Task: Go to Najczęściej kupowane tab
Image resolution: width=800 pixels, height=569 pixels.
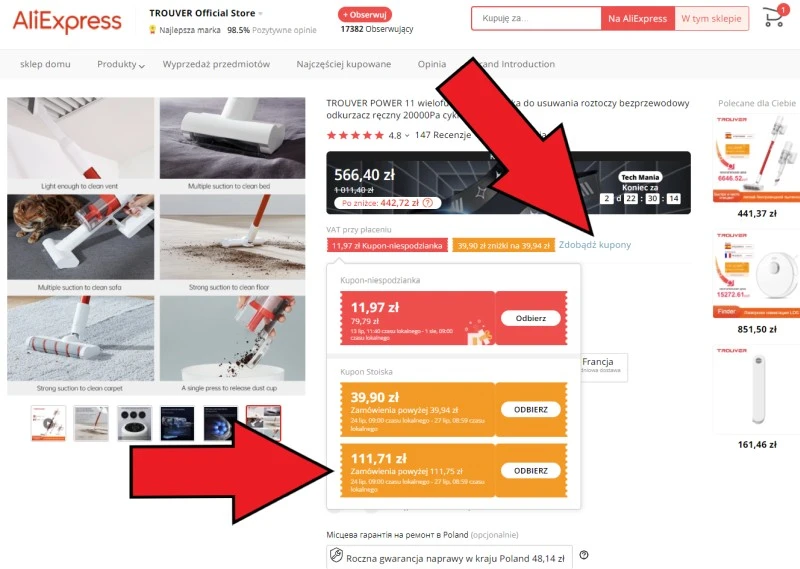Action: tap(344, 64)
